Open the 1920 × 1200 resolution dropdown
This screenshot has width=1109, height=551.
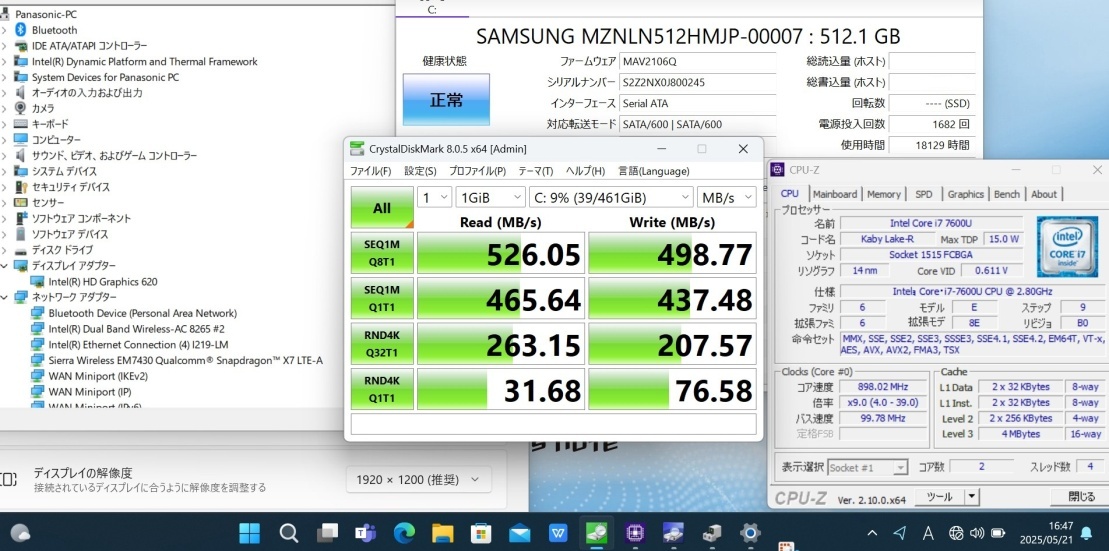[x=419, y=480]
